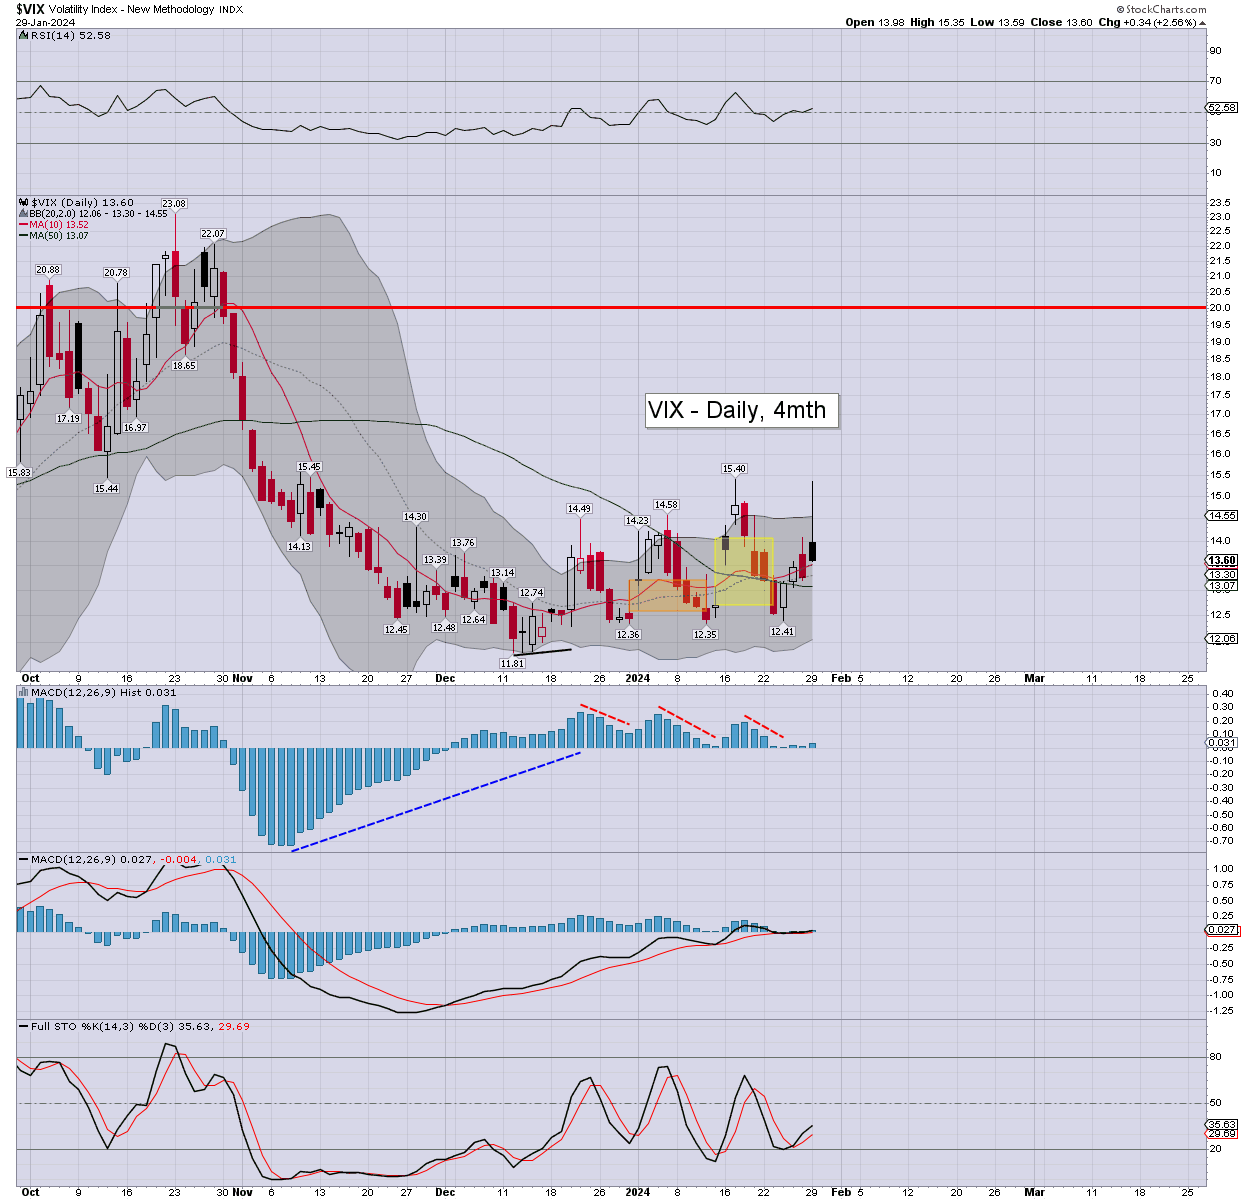Click the 15.40 high price callout
The image size is (1250, 1200).
734,468
